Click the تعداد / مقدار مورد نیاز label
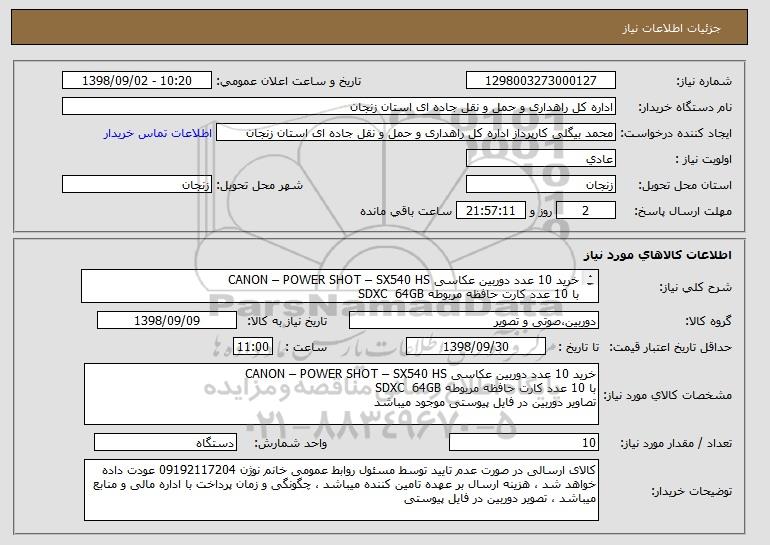The height and width of the screenshot is (545, 770). click(676, 443)
